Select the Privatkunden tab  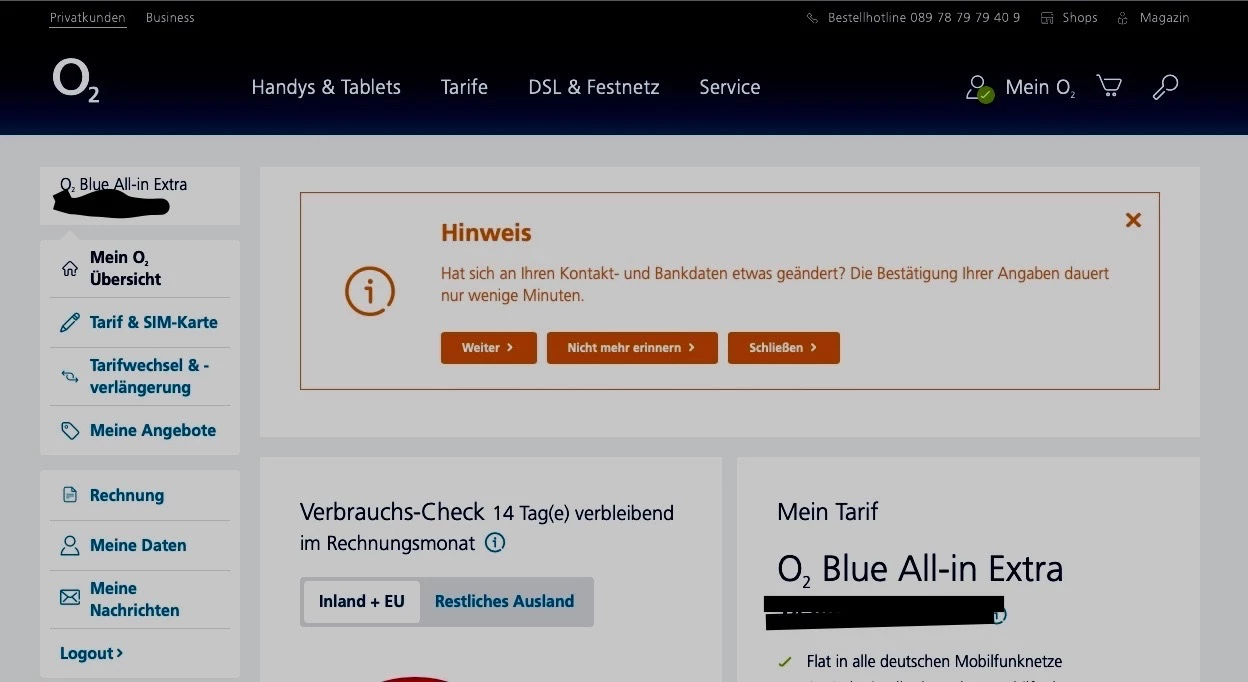pyautogui.click(x=88, y=18)
